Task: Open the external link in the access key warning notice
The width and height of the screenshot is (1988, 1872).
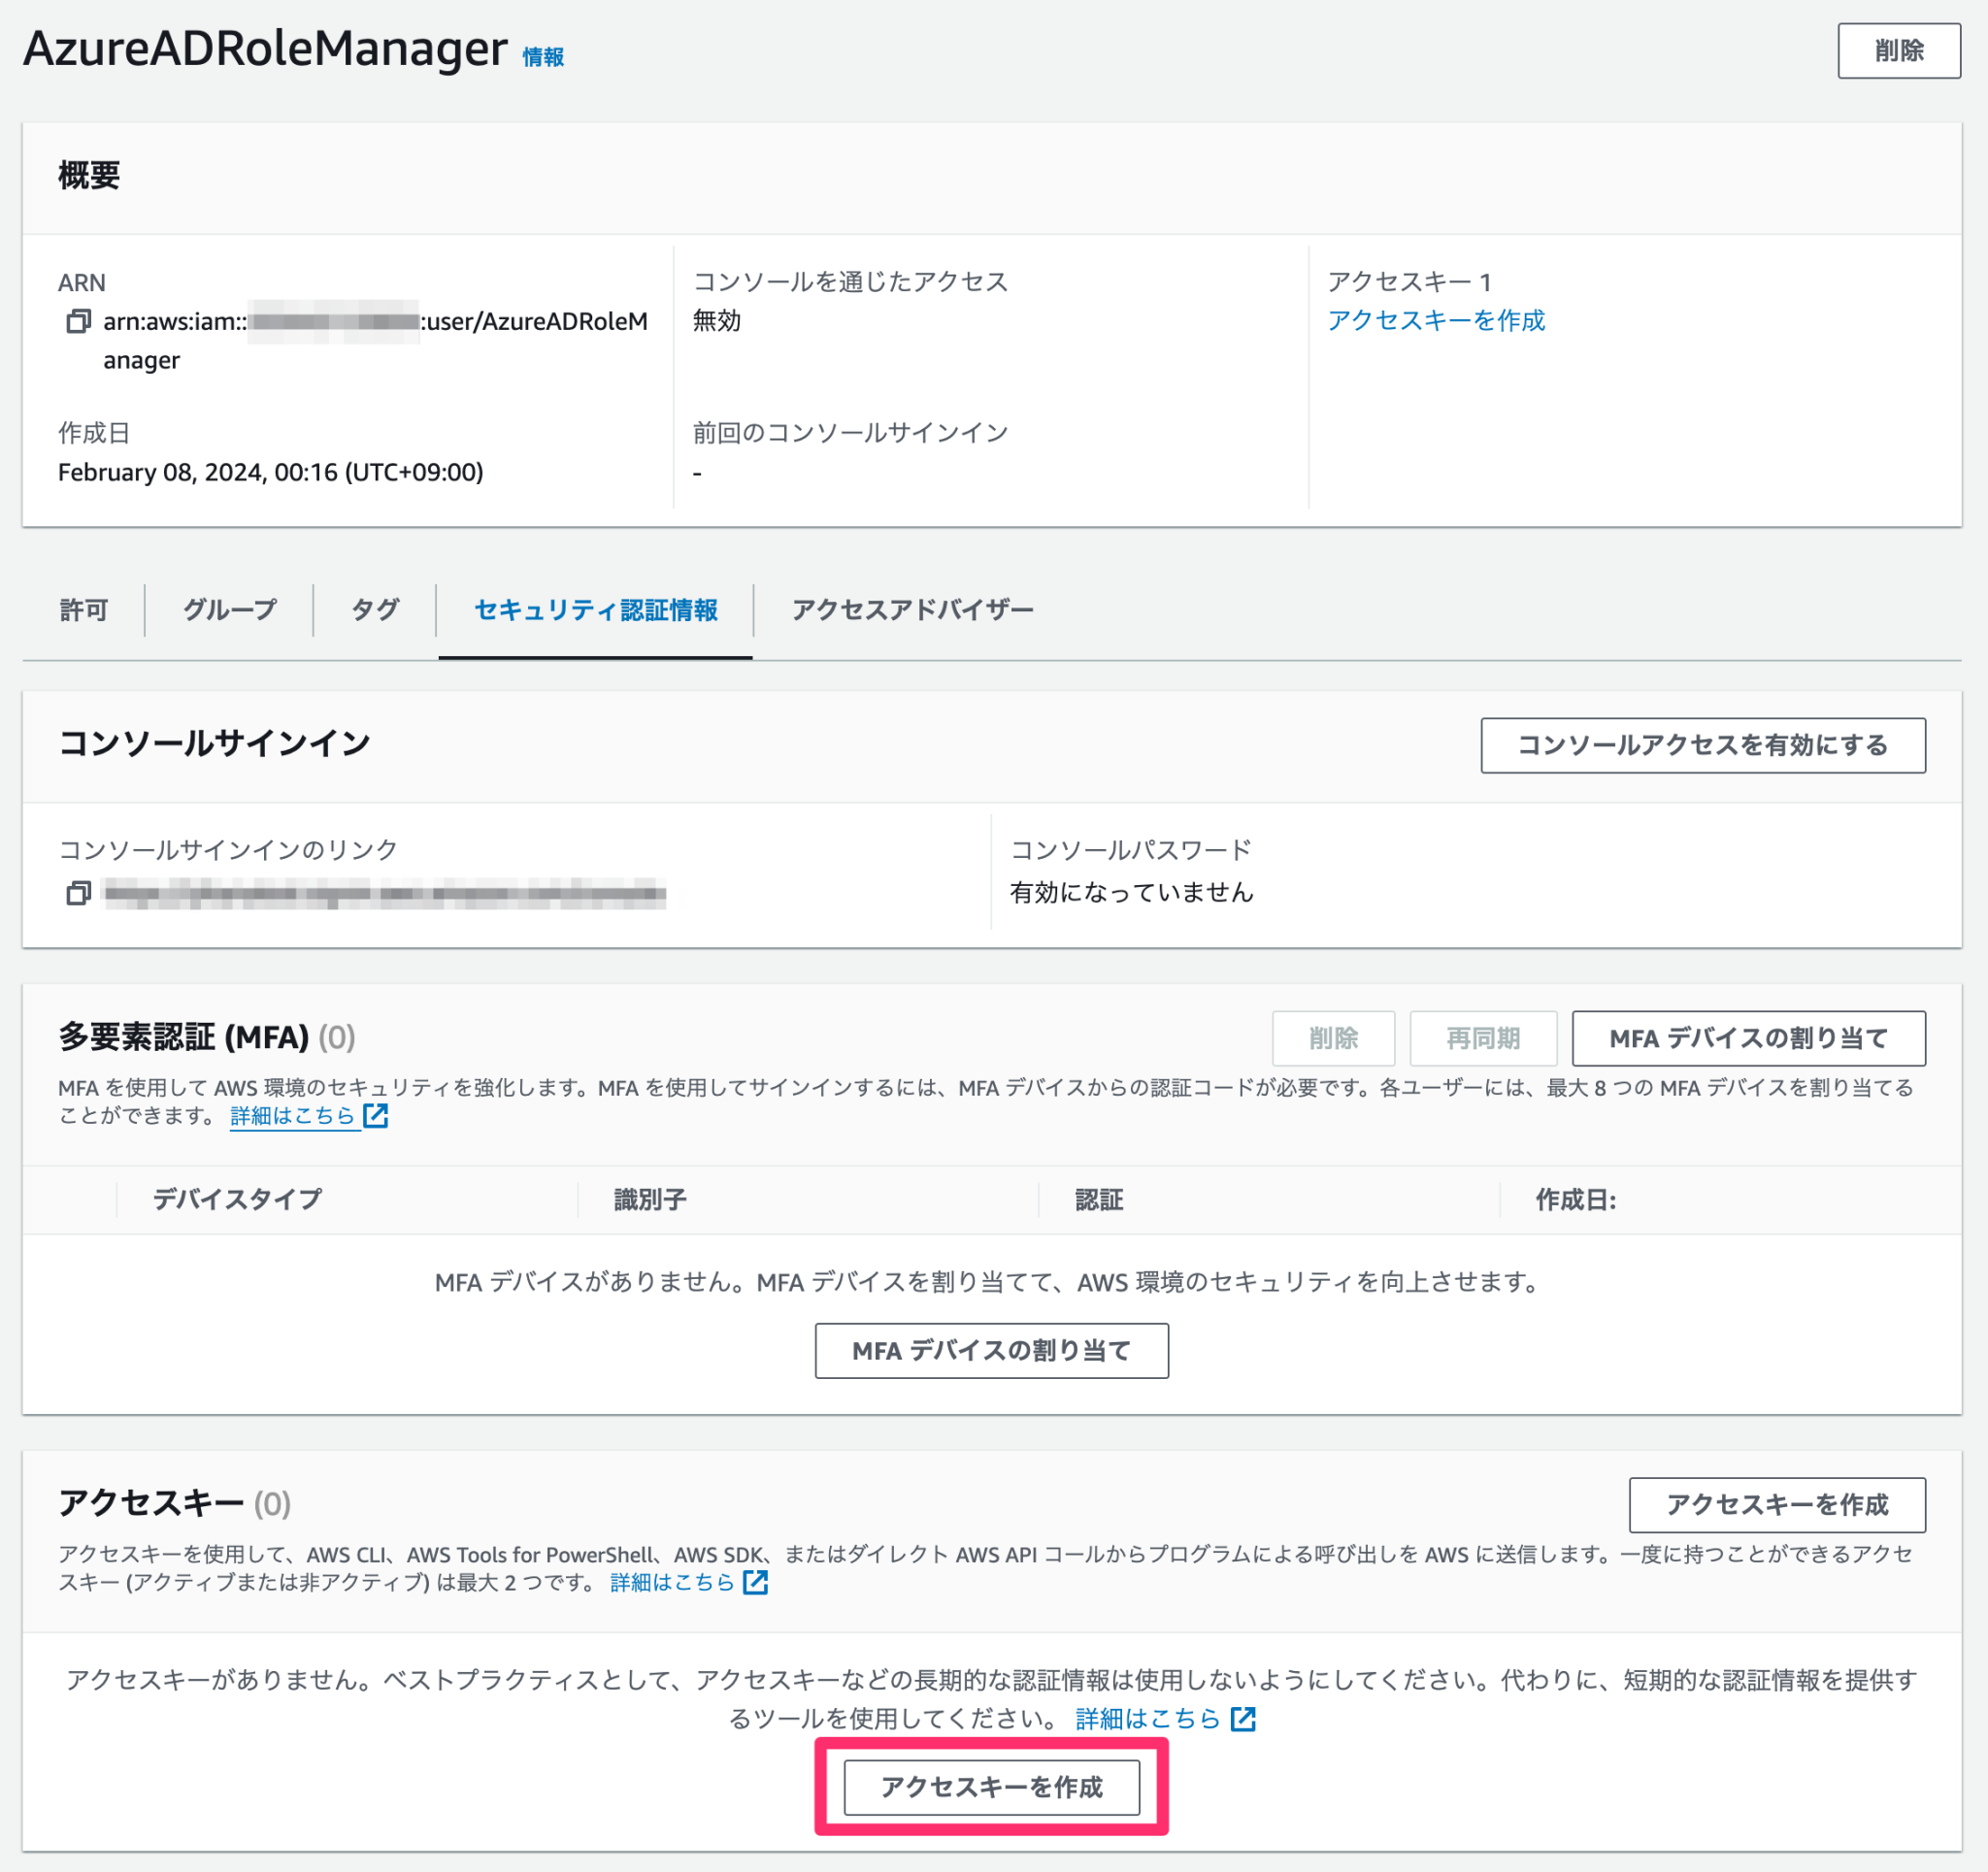Action: point(1245,1718)
